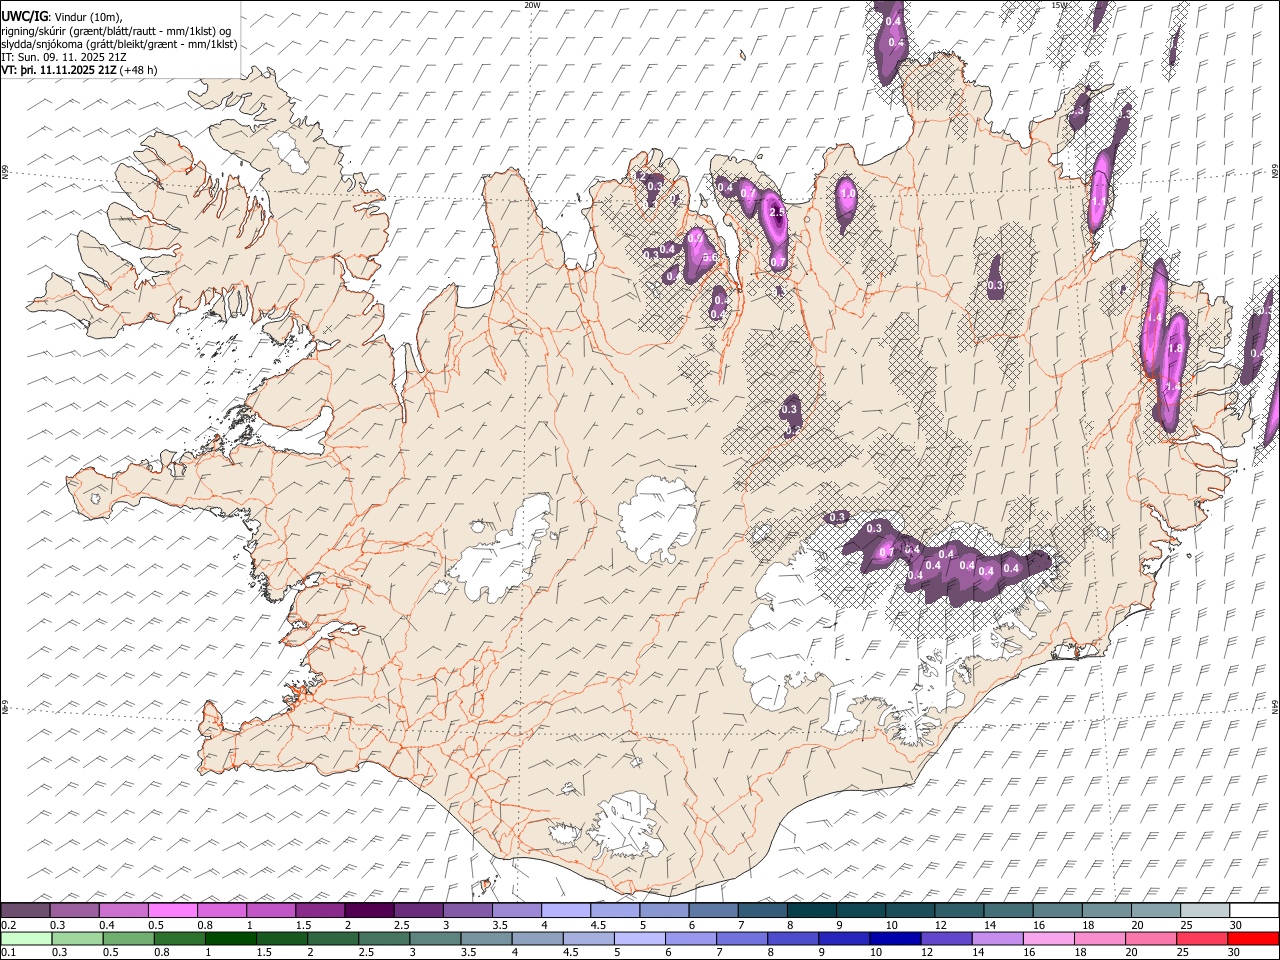Select the violet rain swatch starting at 12
1280x960 pixels.
tap(946, 938)
